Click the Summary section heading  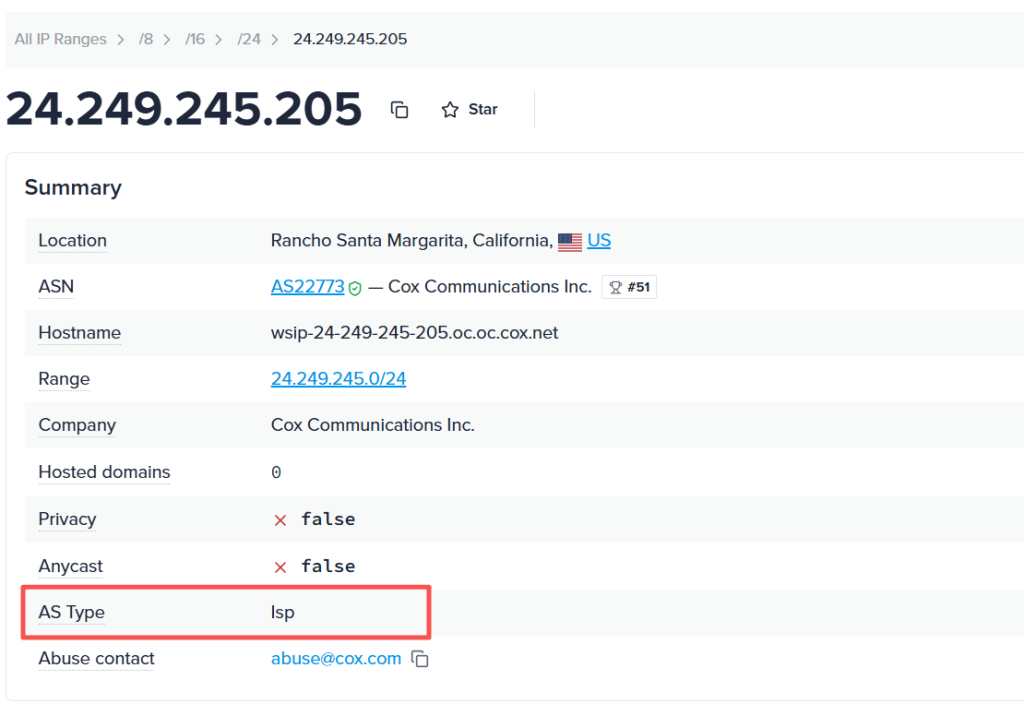click(x=73, y=187)
